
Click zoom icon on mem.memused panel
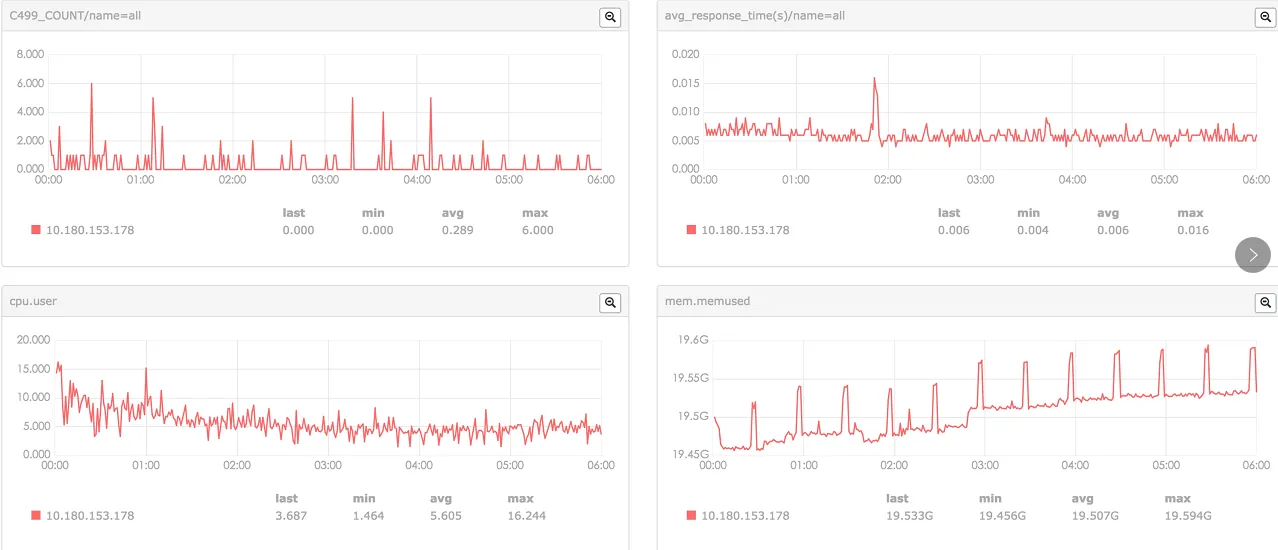1266,302
